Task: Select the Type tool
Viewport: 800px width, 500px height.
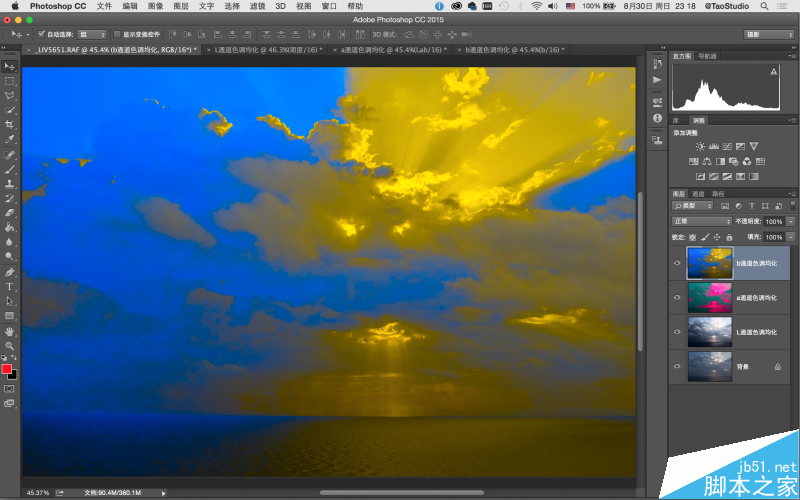Action: click(x=9, y=286)
